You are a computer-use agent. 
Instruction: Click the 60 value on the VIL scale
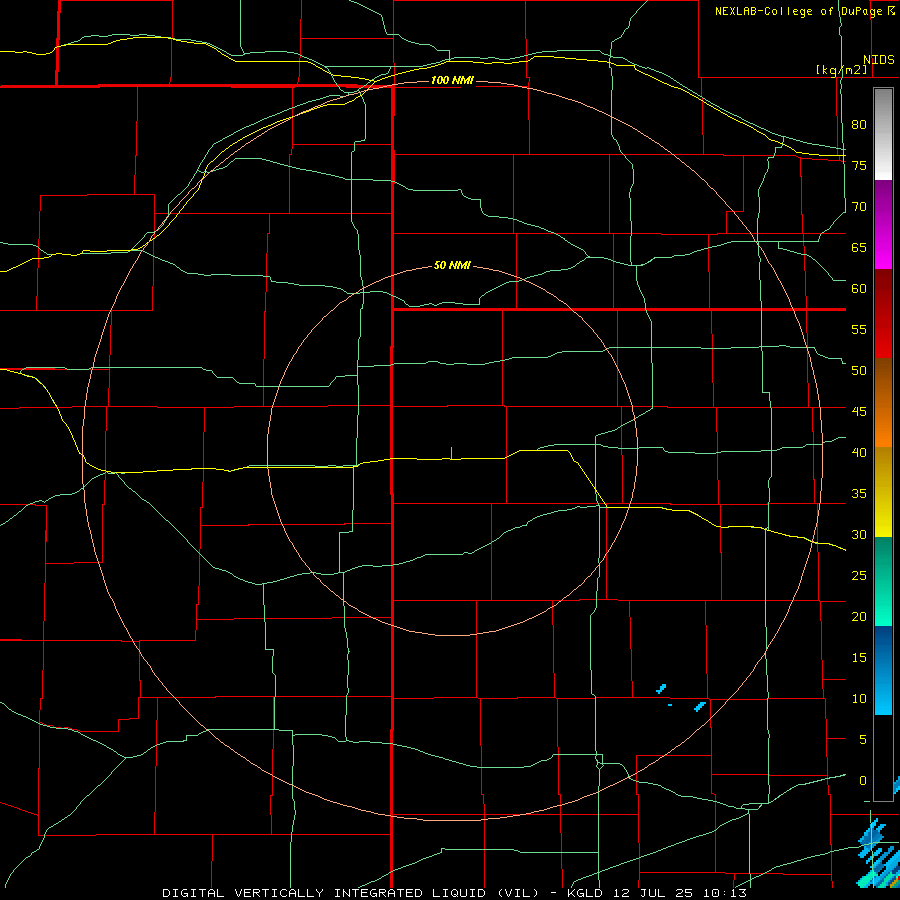(x=859, y=289)
